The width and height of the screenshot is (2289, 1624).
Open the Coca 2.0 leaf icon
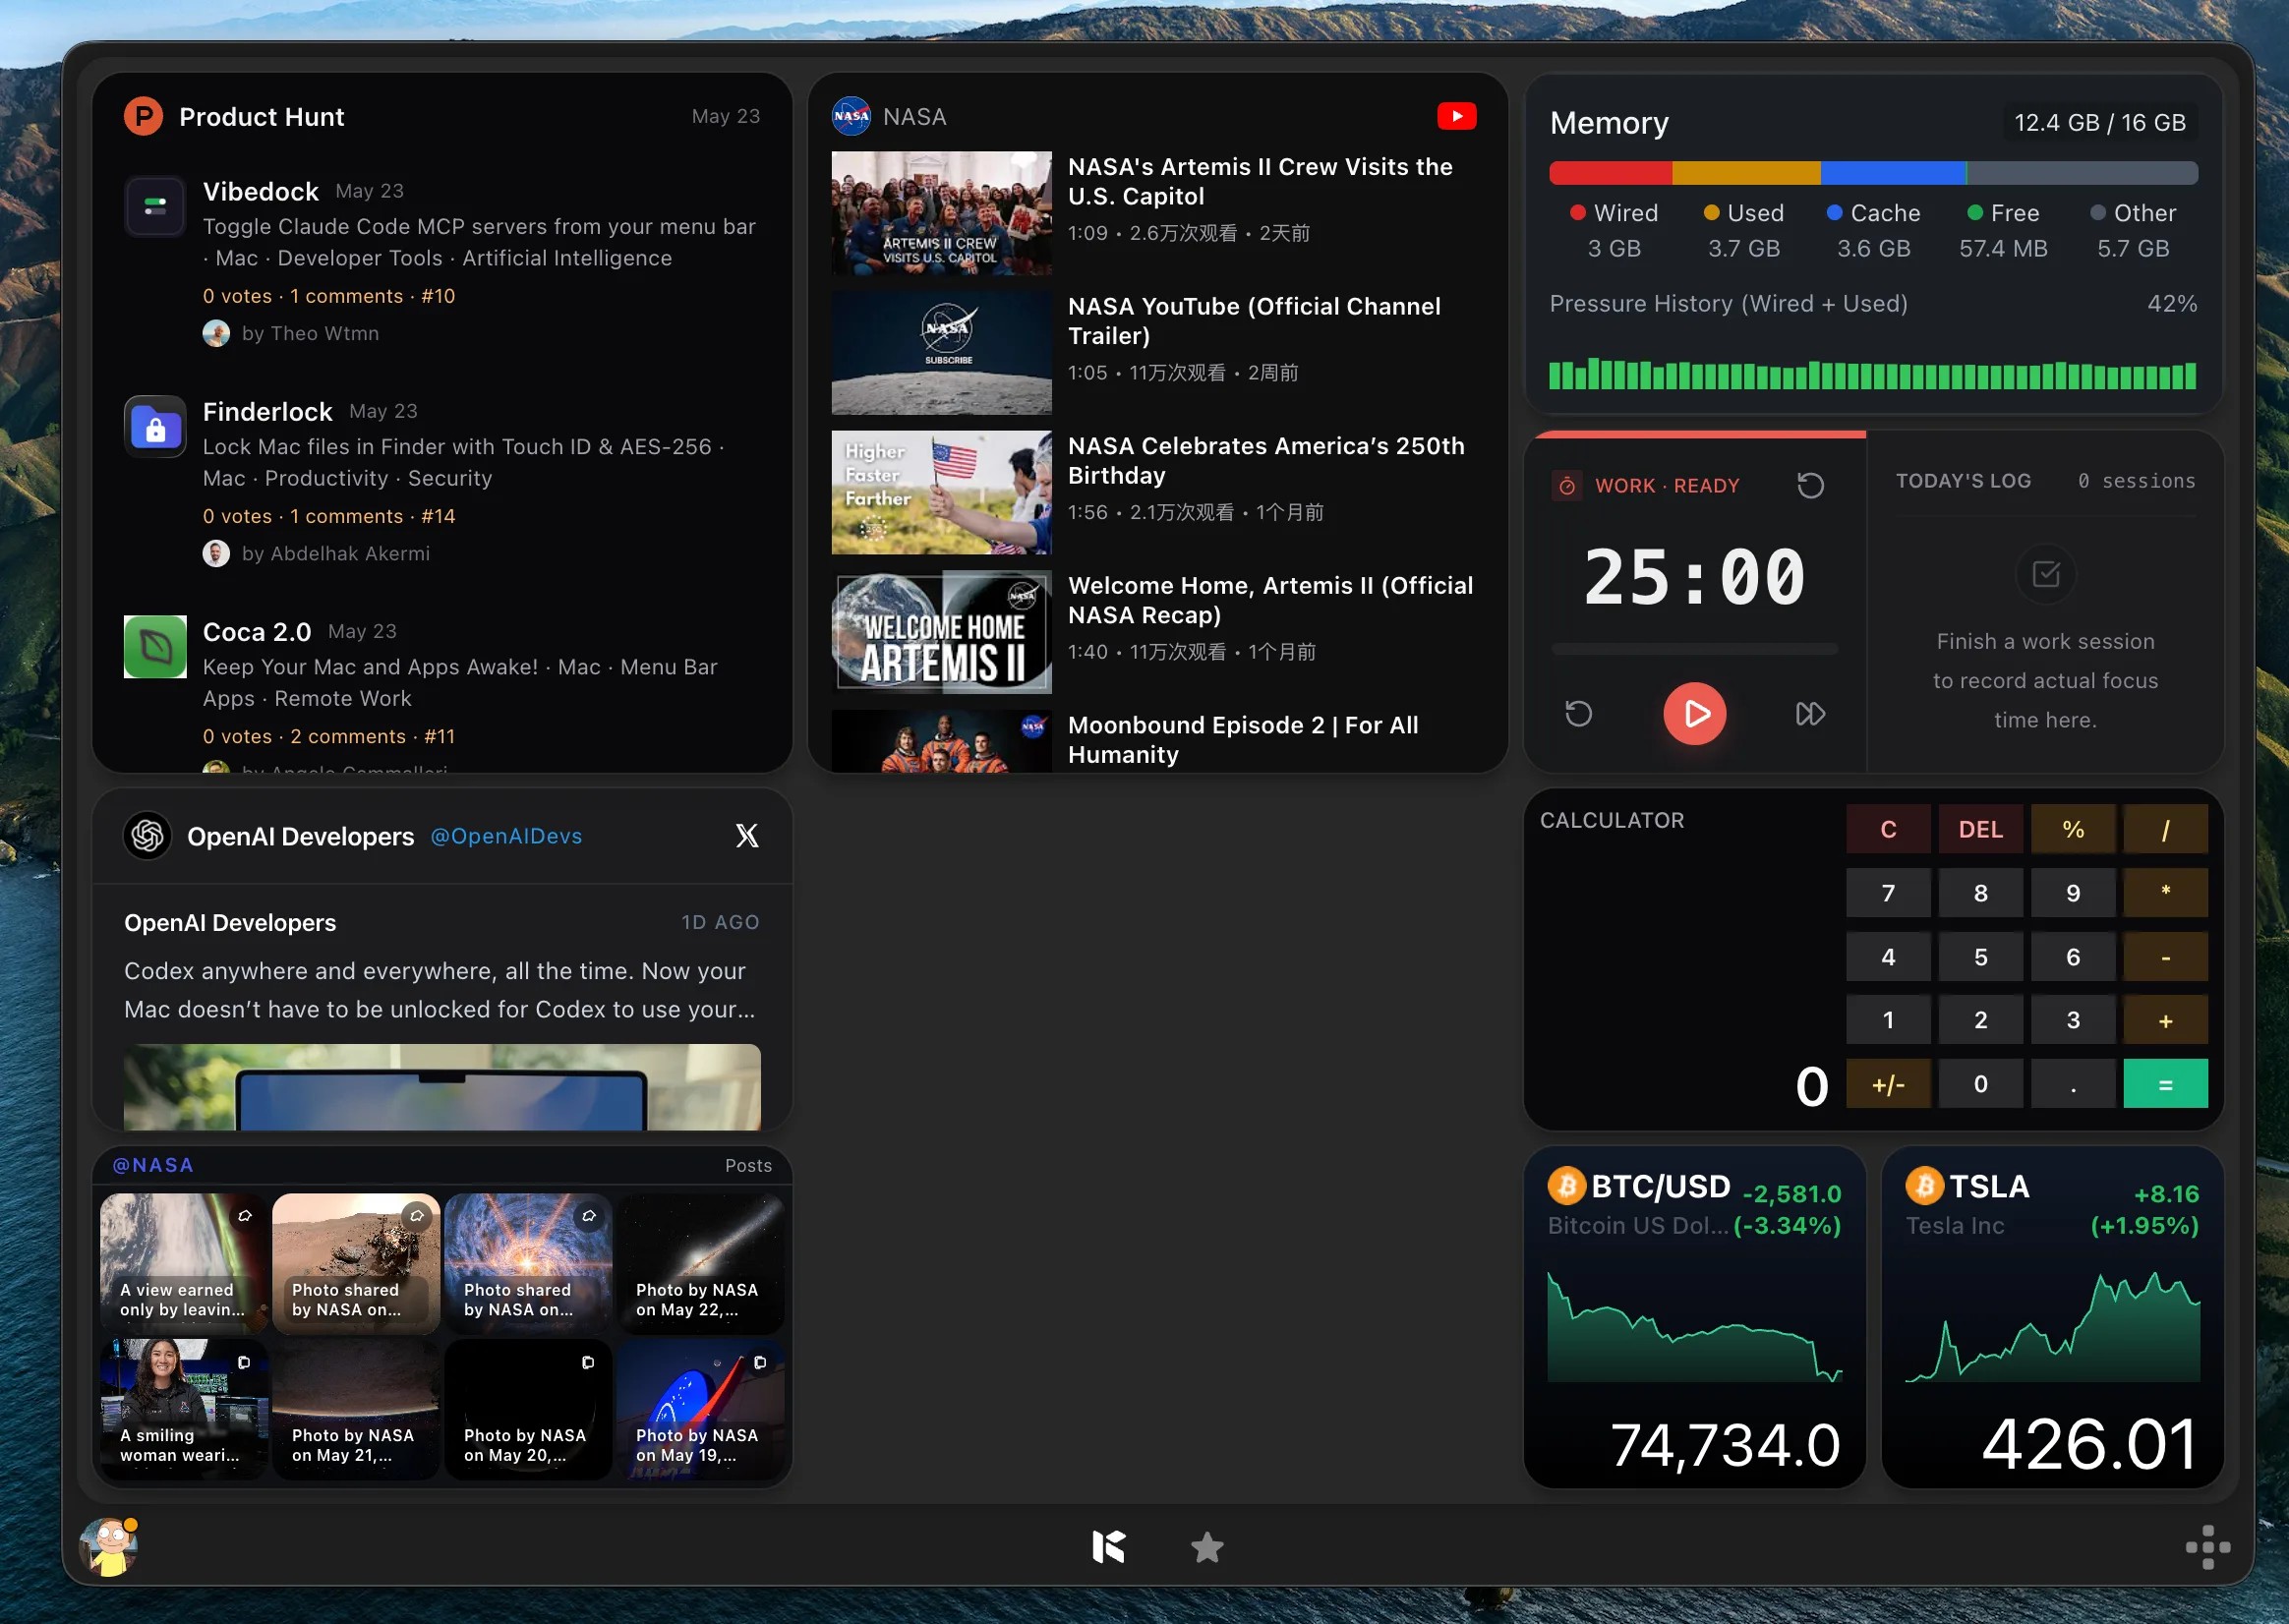coord(155,647)
